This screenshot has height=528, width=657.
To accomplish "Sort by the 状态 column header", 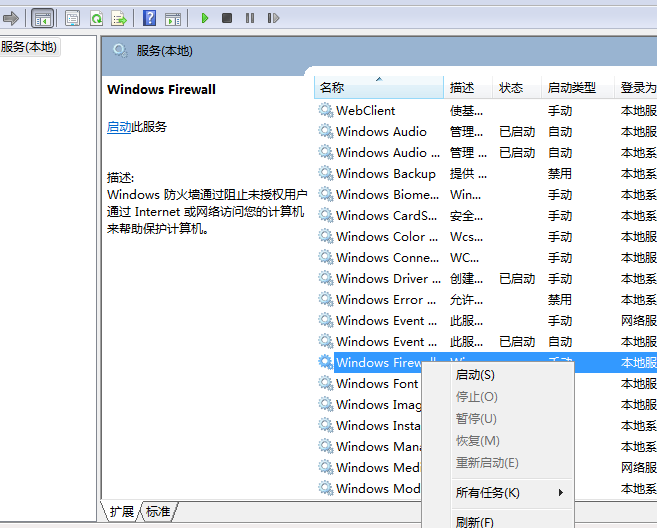I will [517, 88].
